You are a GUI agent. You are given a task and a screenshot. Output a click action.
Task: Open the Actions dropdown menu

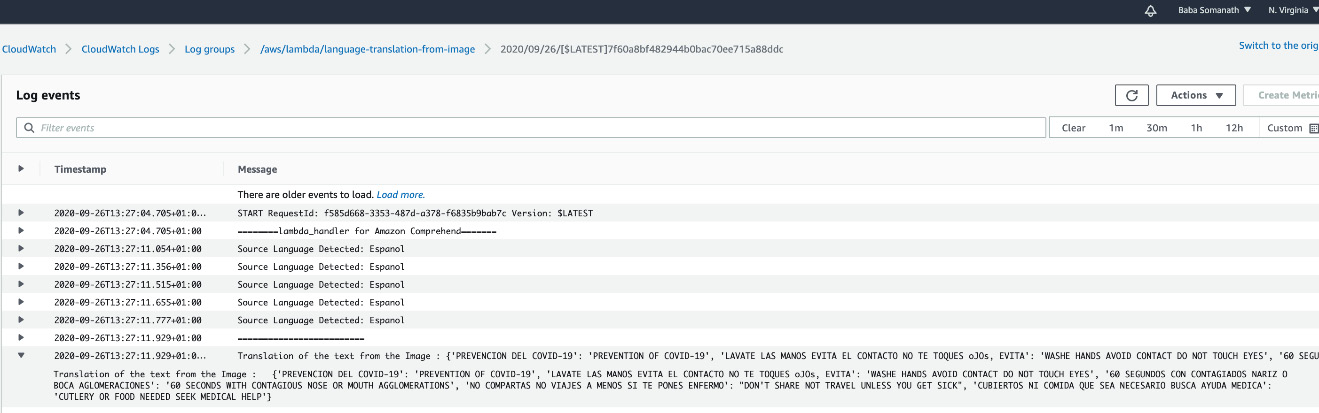[1196, 95]
